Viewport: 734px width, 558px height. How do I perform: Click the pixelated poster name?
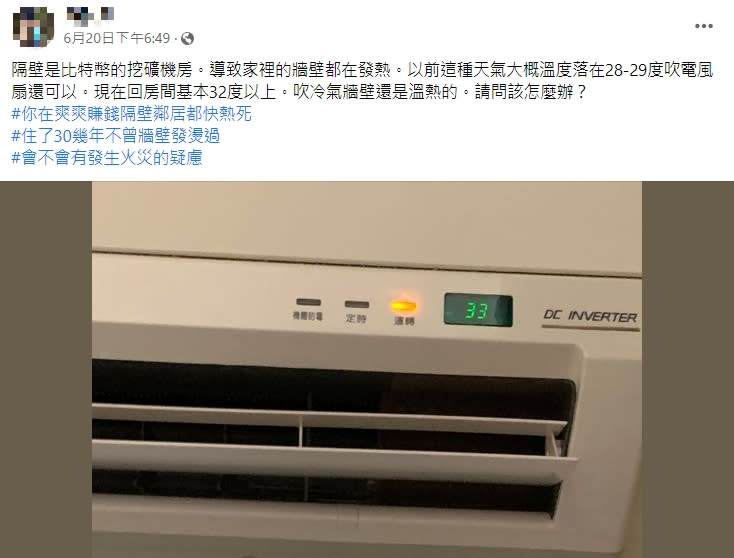[x=90, y=15]
